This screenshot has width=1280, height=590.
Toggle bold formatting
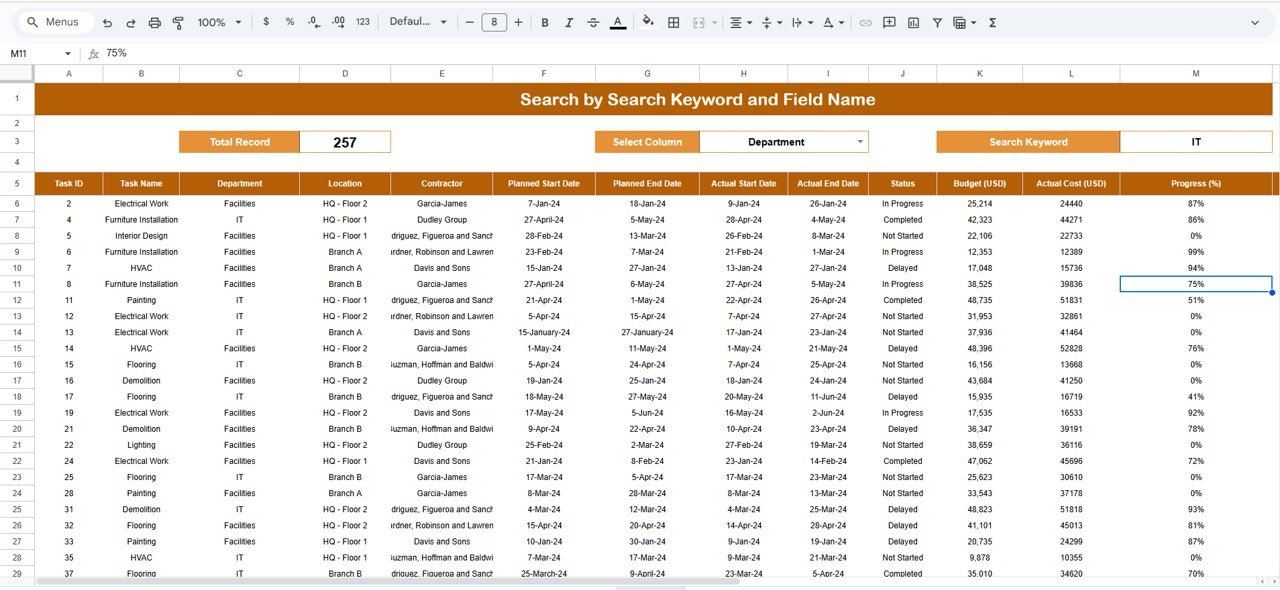tap(545, 22)
